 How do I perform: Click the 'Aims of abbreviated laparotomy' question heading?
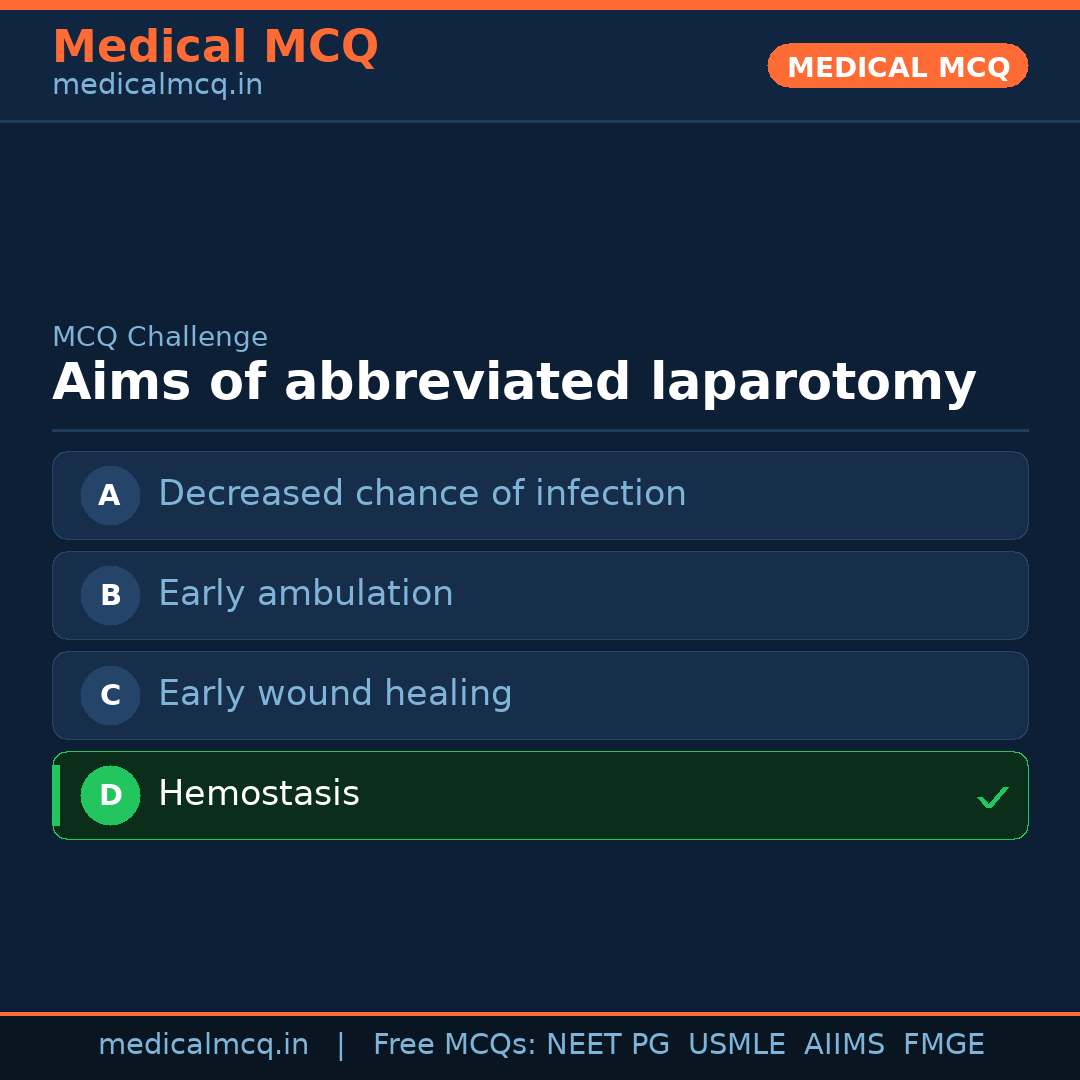click(x=514, y=383)
